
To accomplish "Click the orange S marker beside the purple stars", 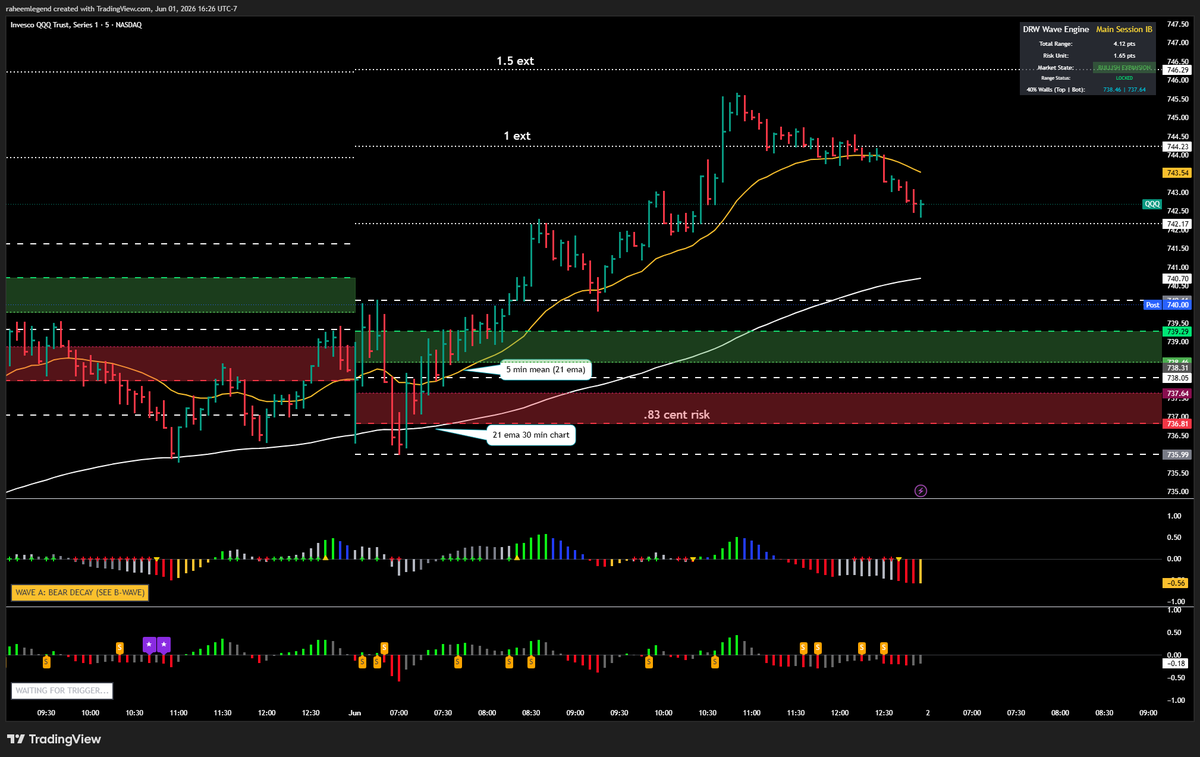I will (121, 646).
